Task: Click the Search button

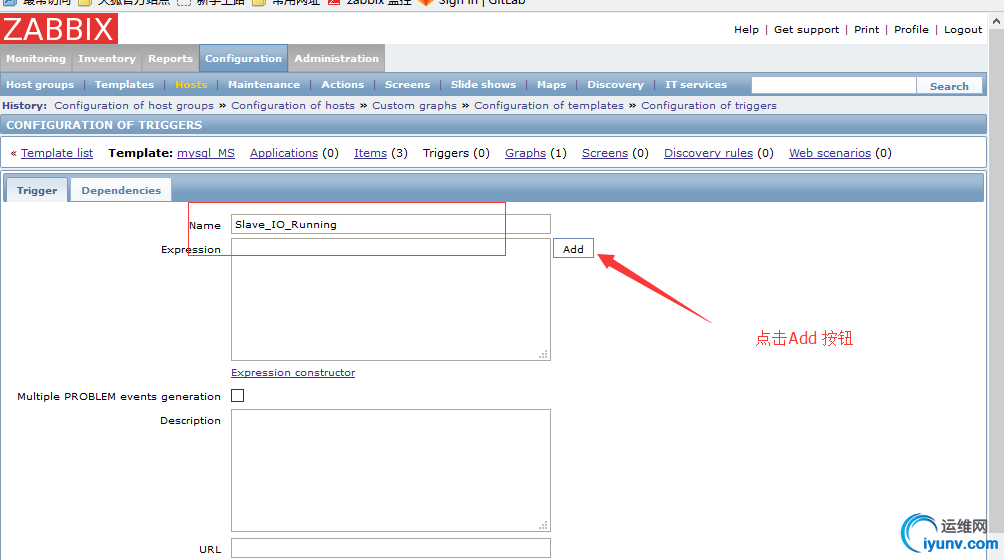Action: click(949, 86)
